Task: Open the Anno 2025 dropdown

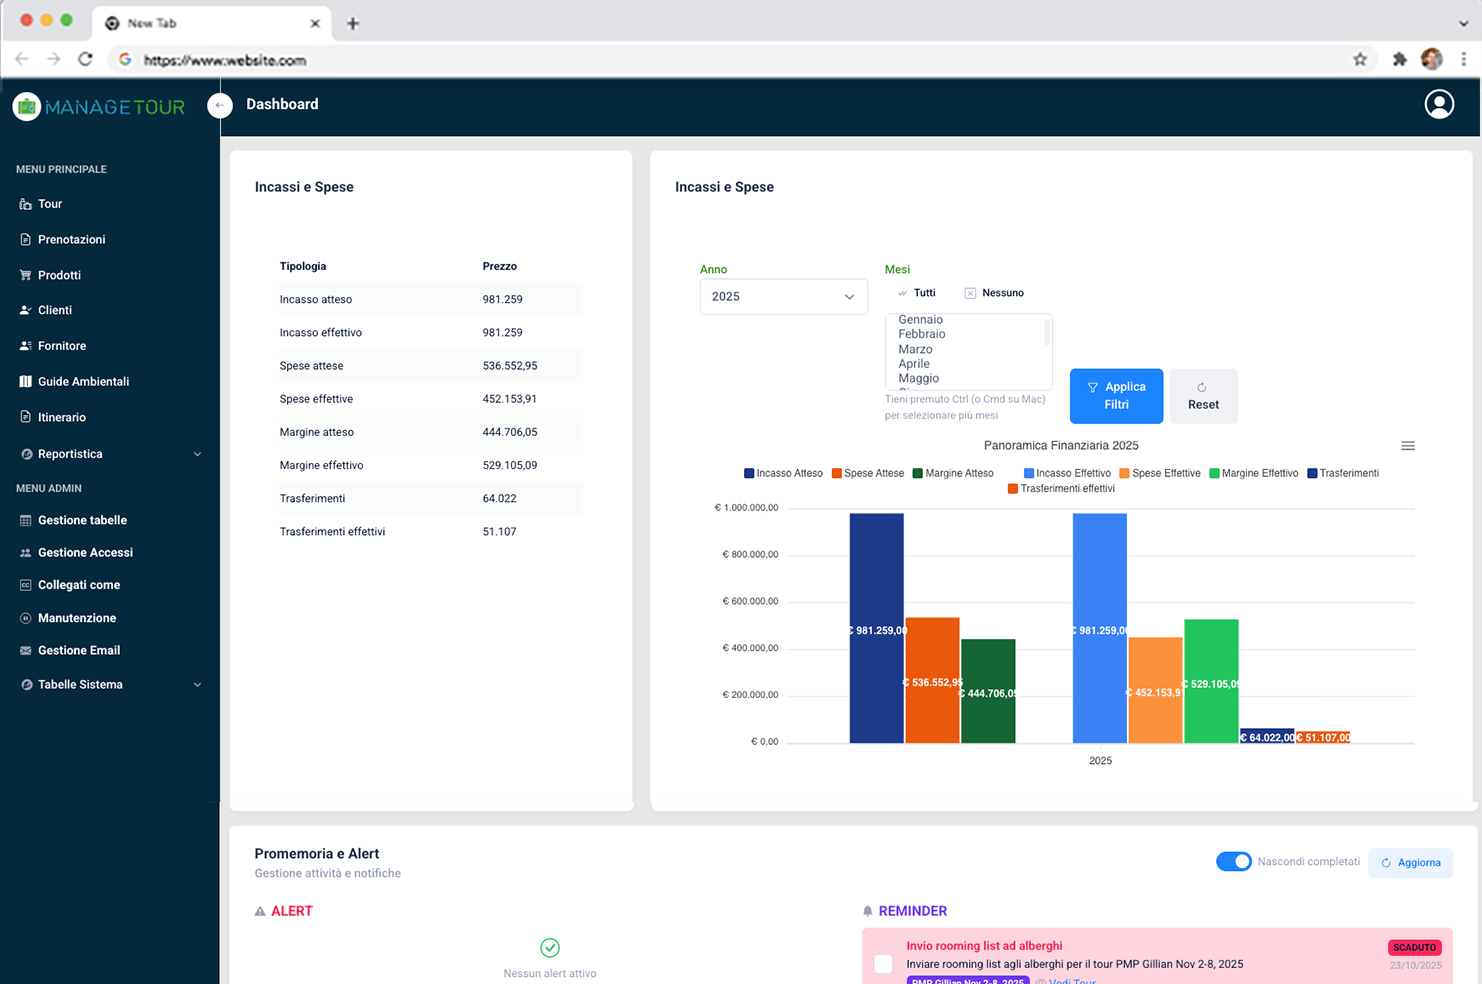Action: pos(783,297)
